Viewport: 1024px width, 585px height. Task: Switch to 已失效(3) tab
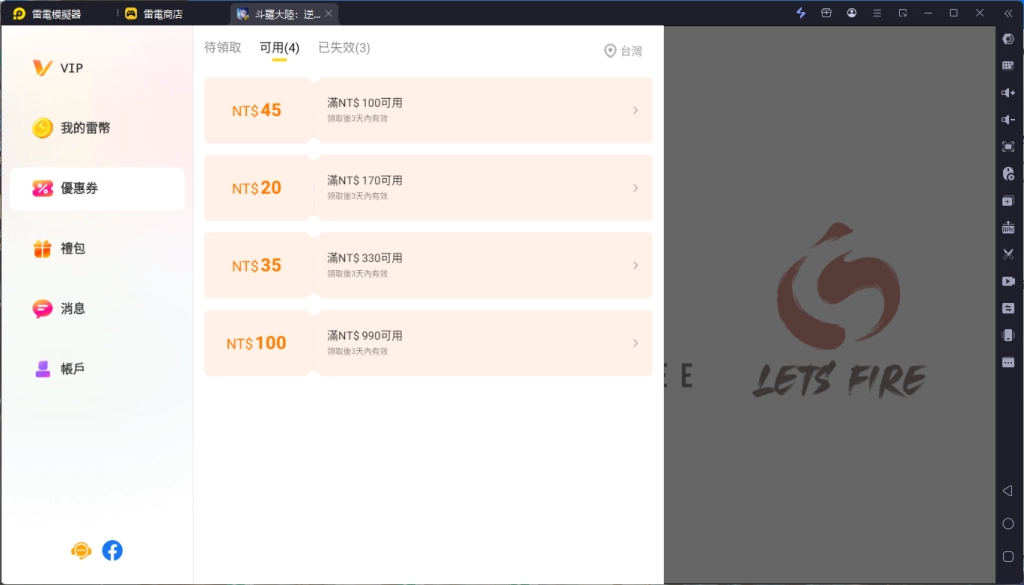click(344, 48)
